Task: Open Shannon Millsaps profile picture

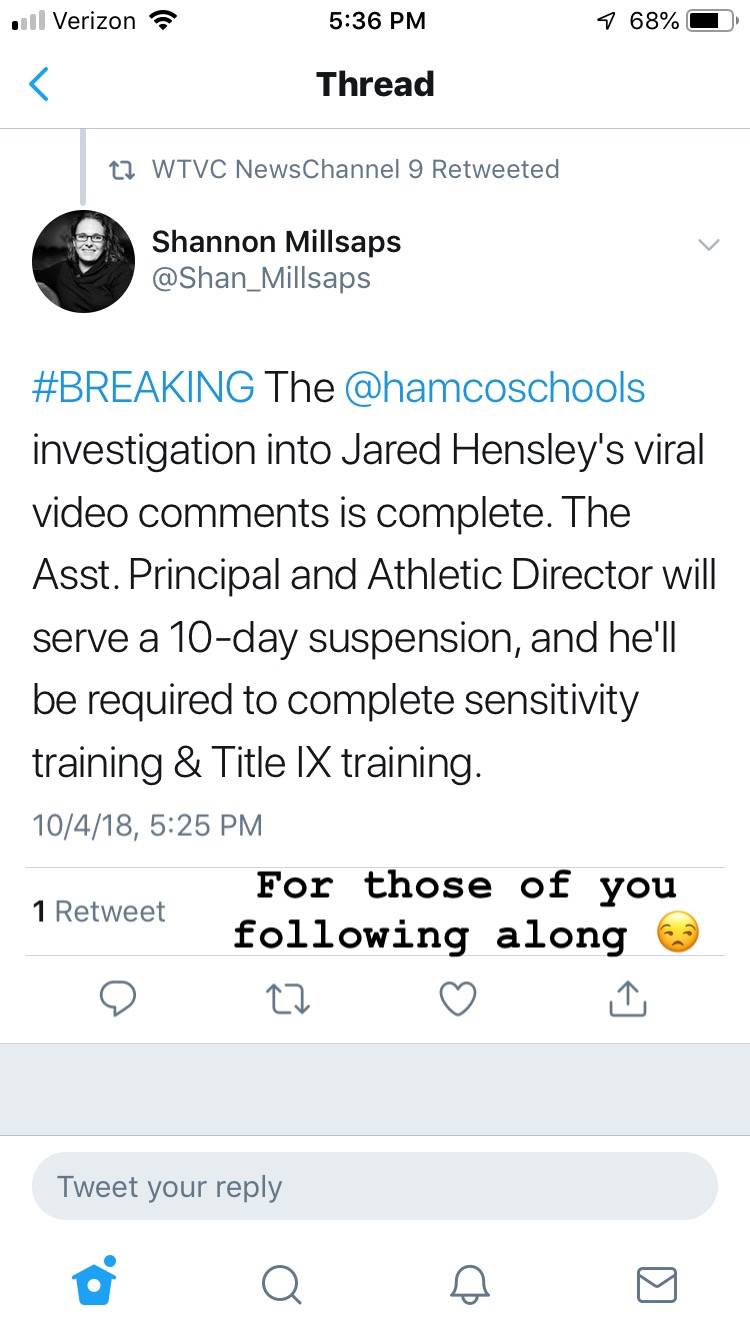Action: pyautogui.click(x=83, y=260)
